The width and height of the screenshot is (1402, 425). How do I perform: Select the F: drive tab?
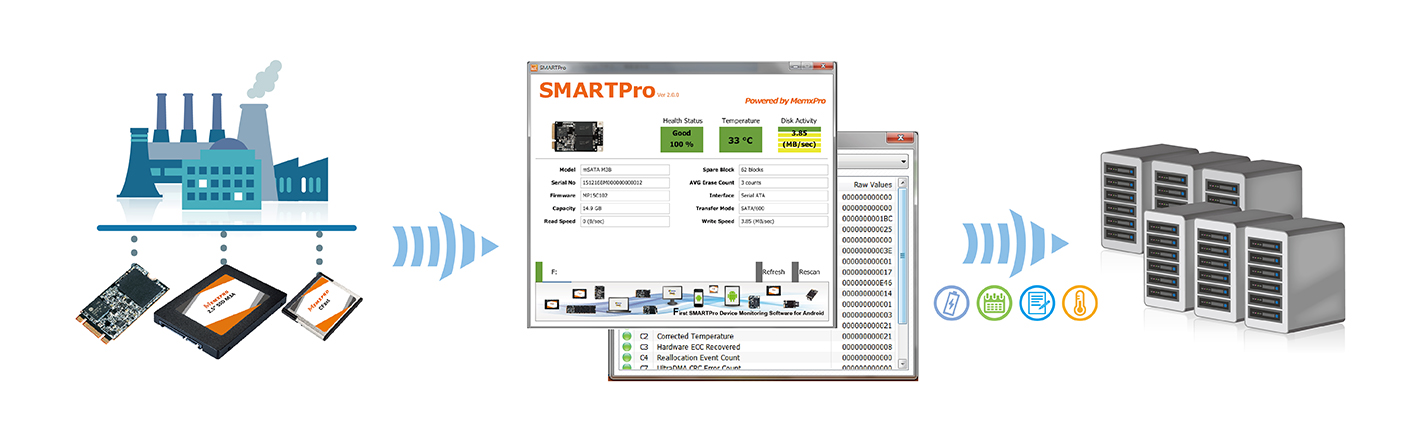tap(553, 272)
